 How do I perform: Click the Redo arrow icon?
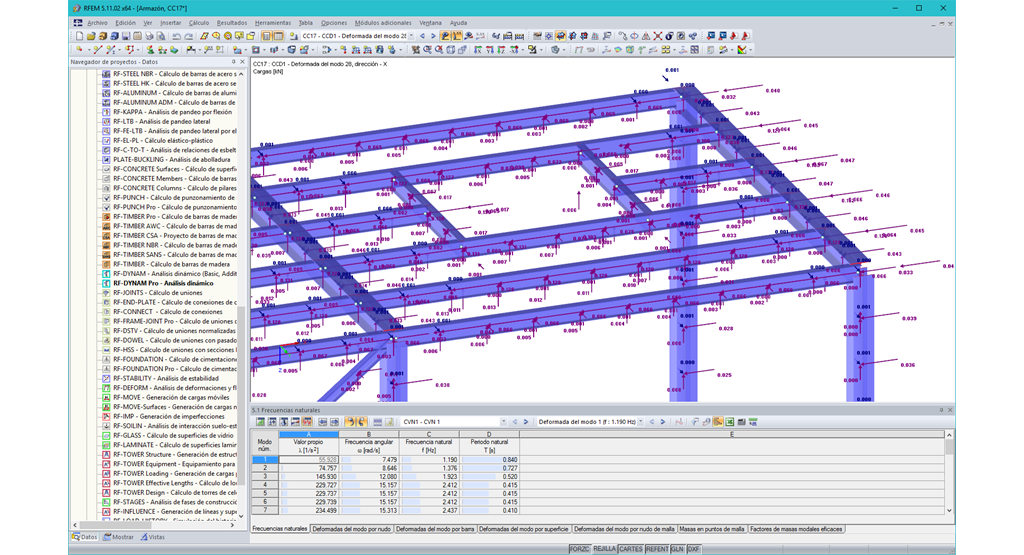pos(188,36)
